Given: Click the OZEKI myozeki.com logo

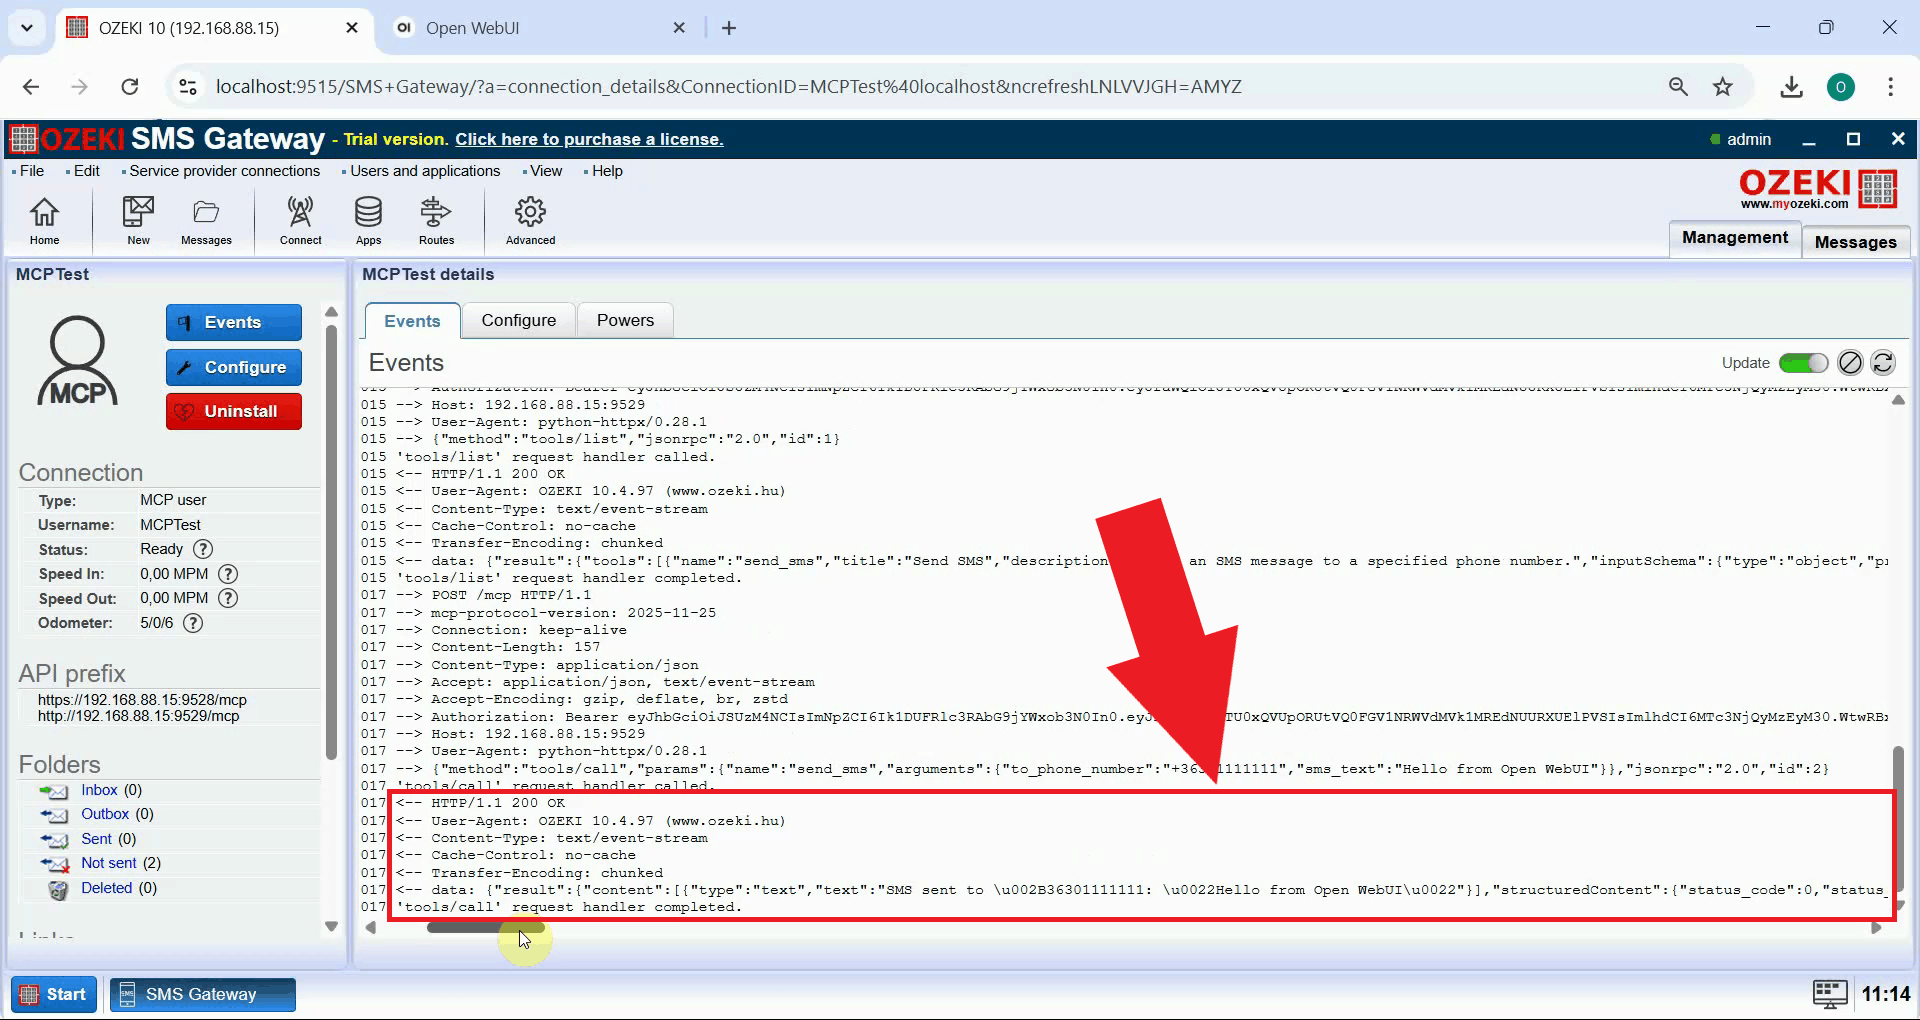Looking at the screenshot, I should tap(1817, 188).
